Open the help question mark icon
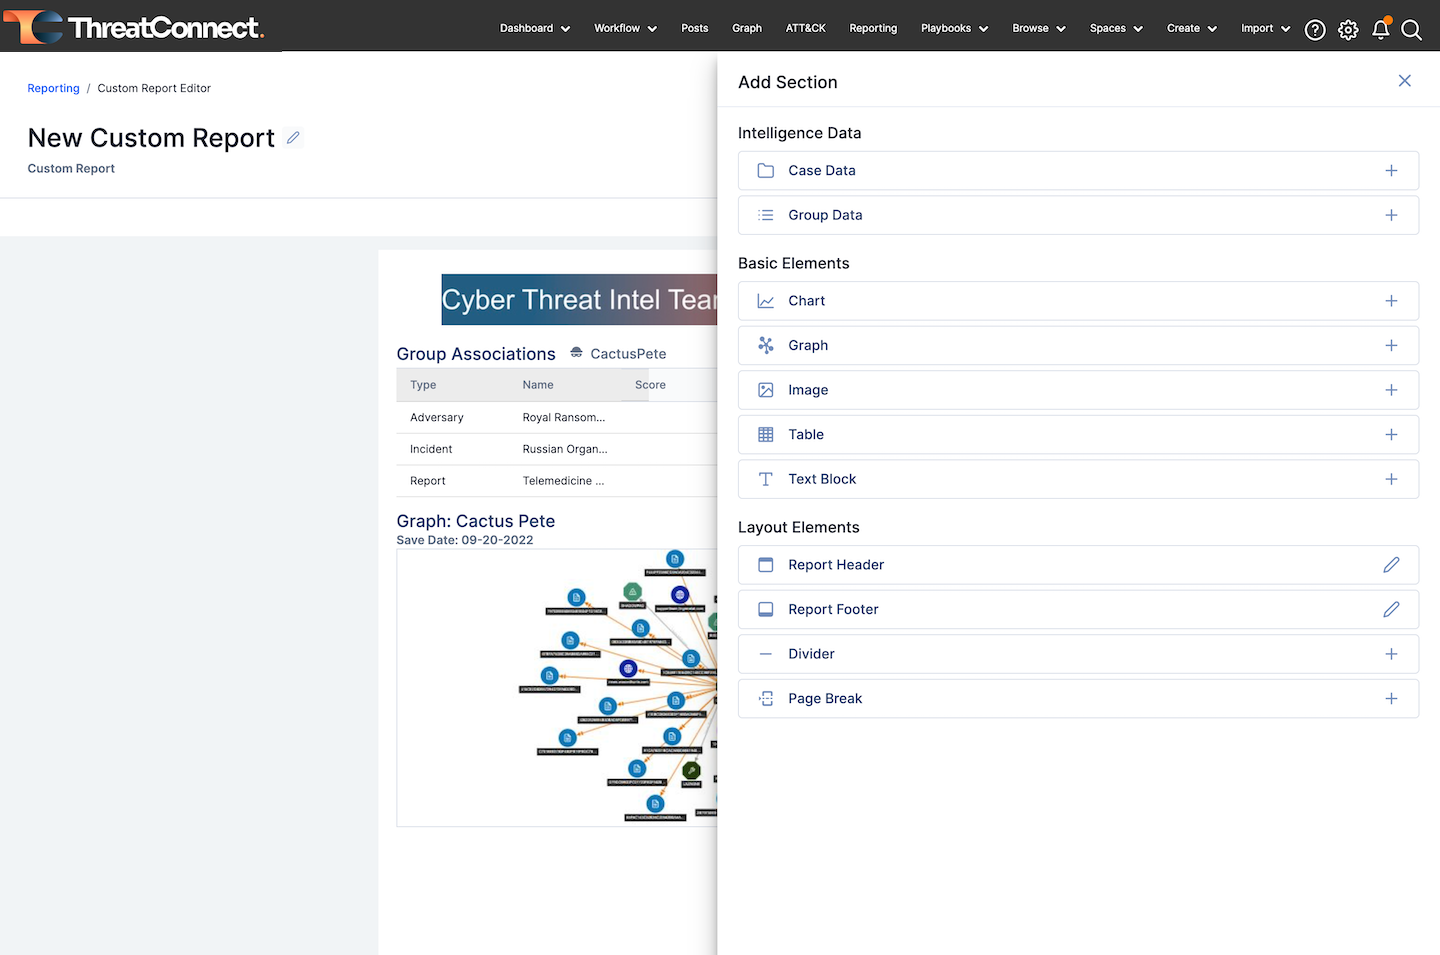Screen dimensions: 1440x955 (1315, 30)
